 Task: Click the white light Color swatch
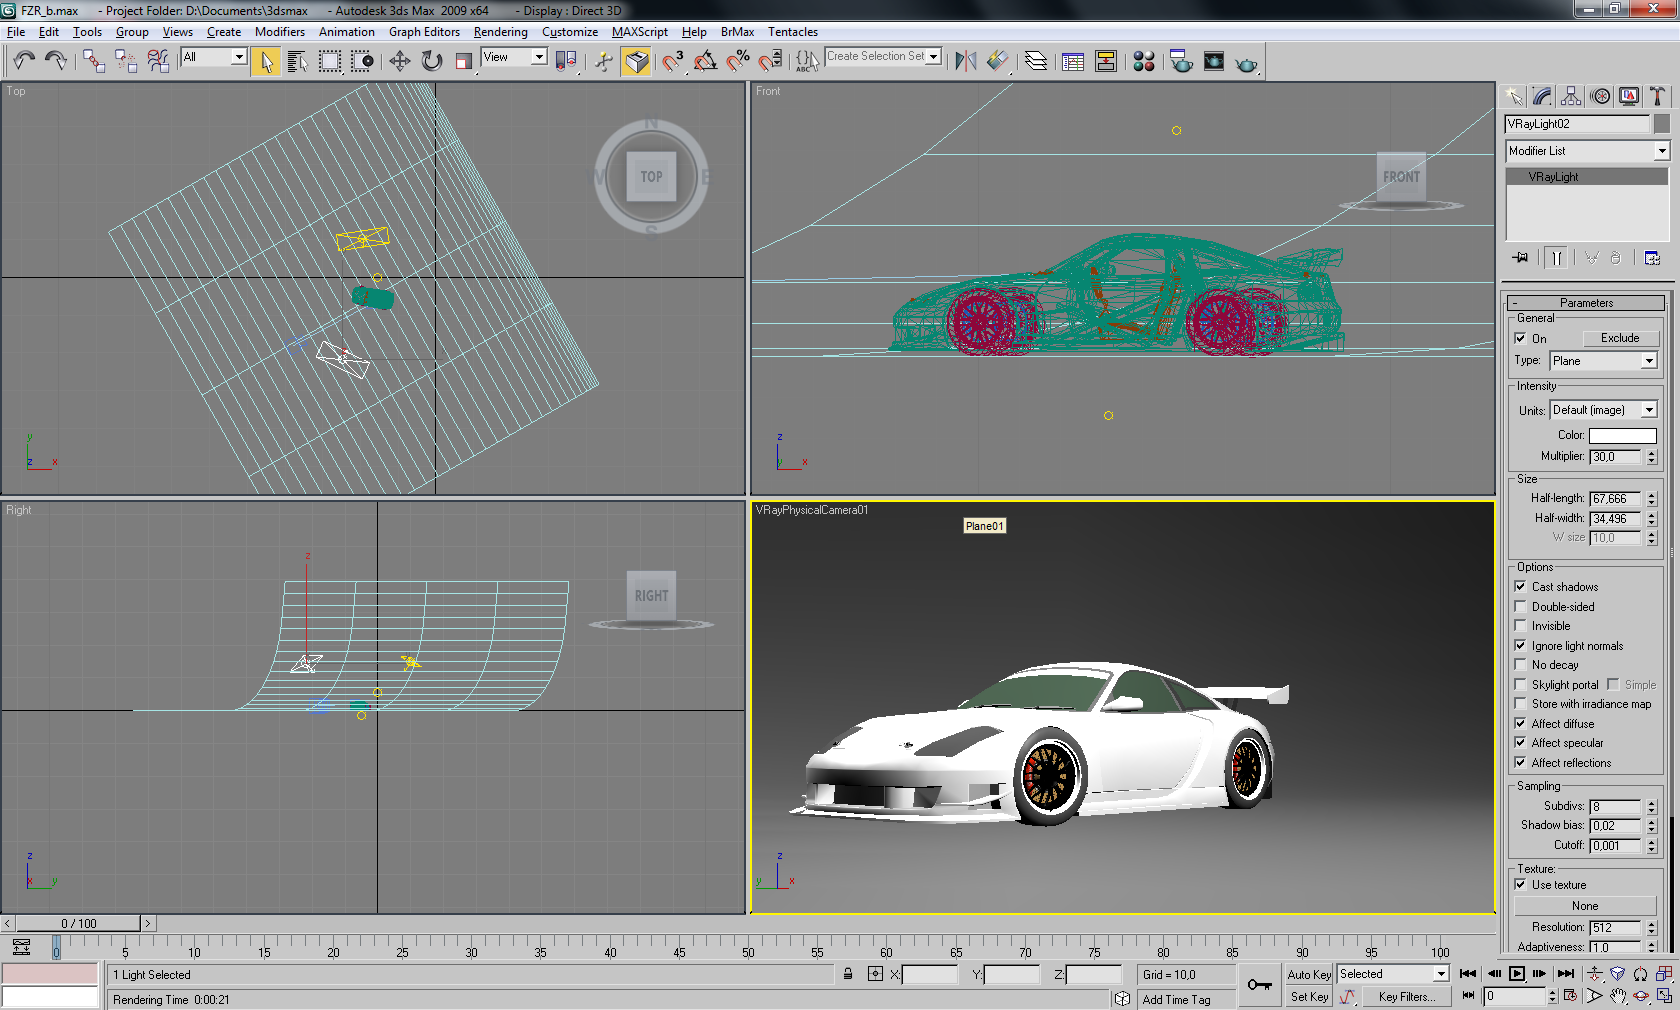click(x=1622, y=436)
